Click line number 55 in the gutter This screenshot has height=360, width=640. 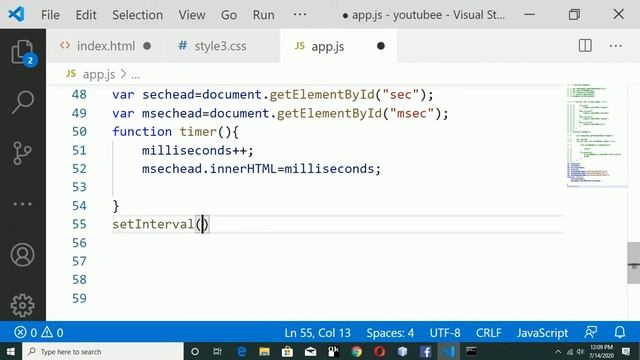click(x=79, y=224)
